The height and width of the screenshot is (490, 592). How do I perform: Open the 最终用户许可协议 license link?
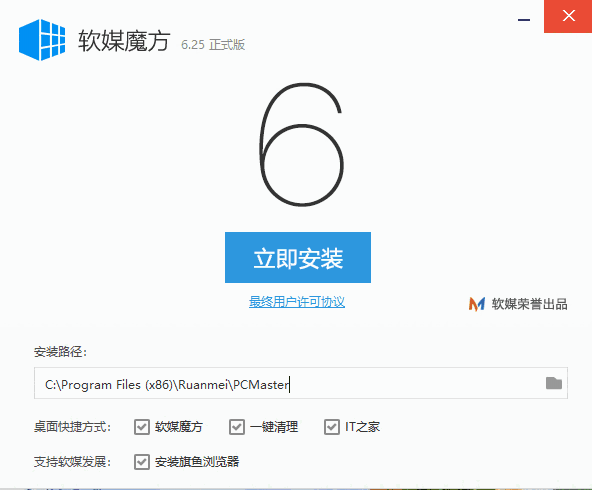tap(297, 302)
